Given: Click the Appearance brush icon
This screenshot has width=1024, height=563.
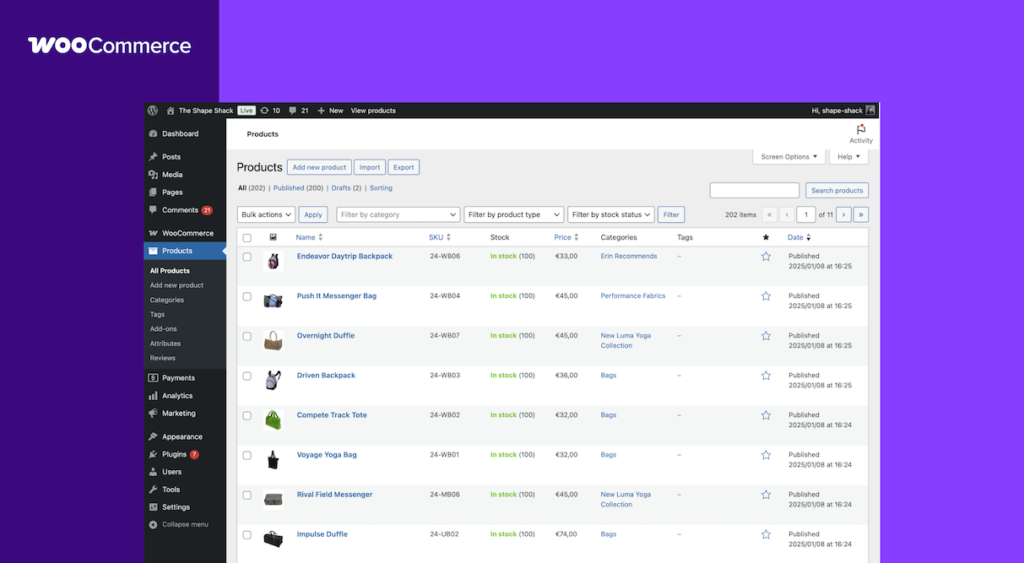Looking at the screenshot, I should (x=153, y=436).
